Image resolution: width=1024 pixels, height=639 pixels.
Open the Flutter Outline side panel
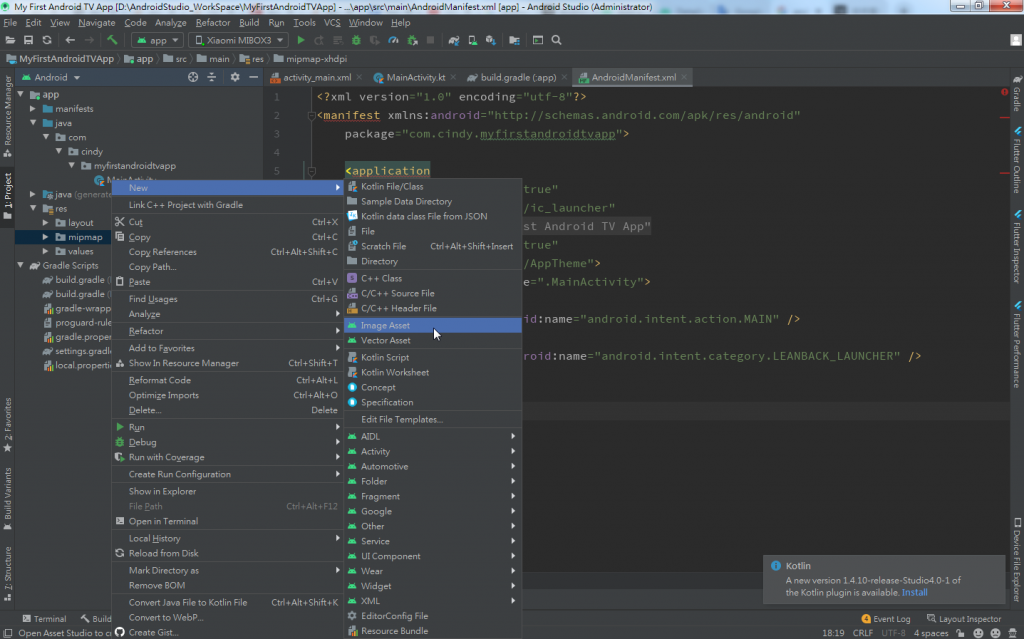pyautogui.click(x=1017, y=160)
